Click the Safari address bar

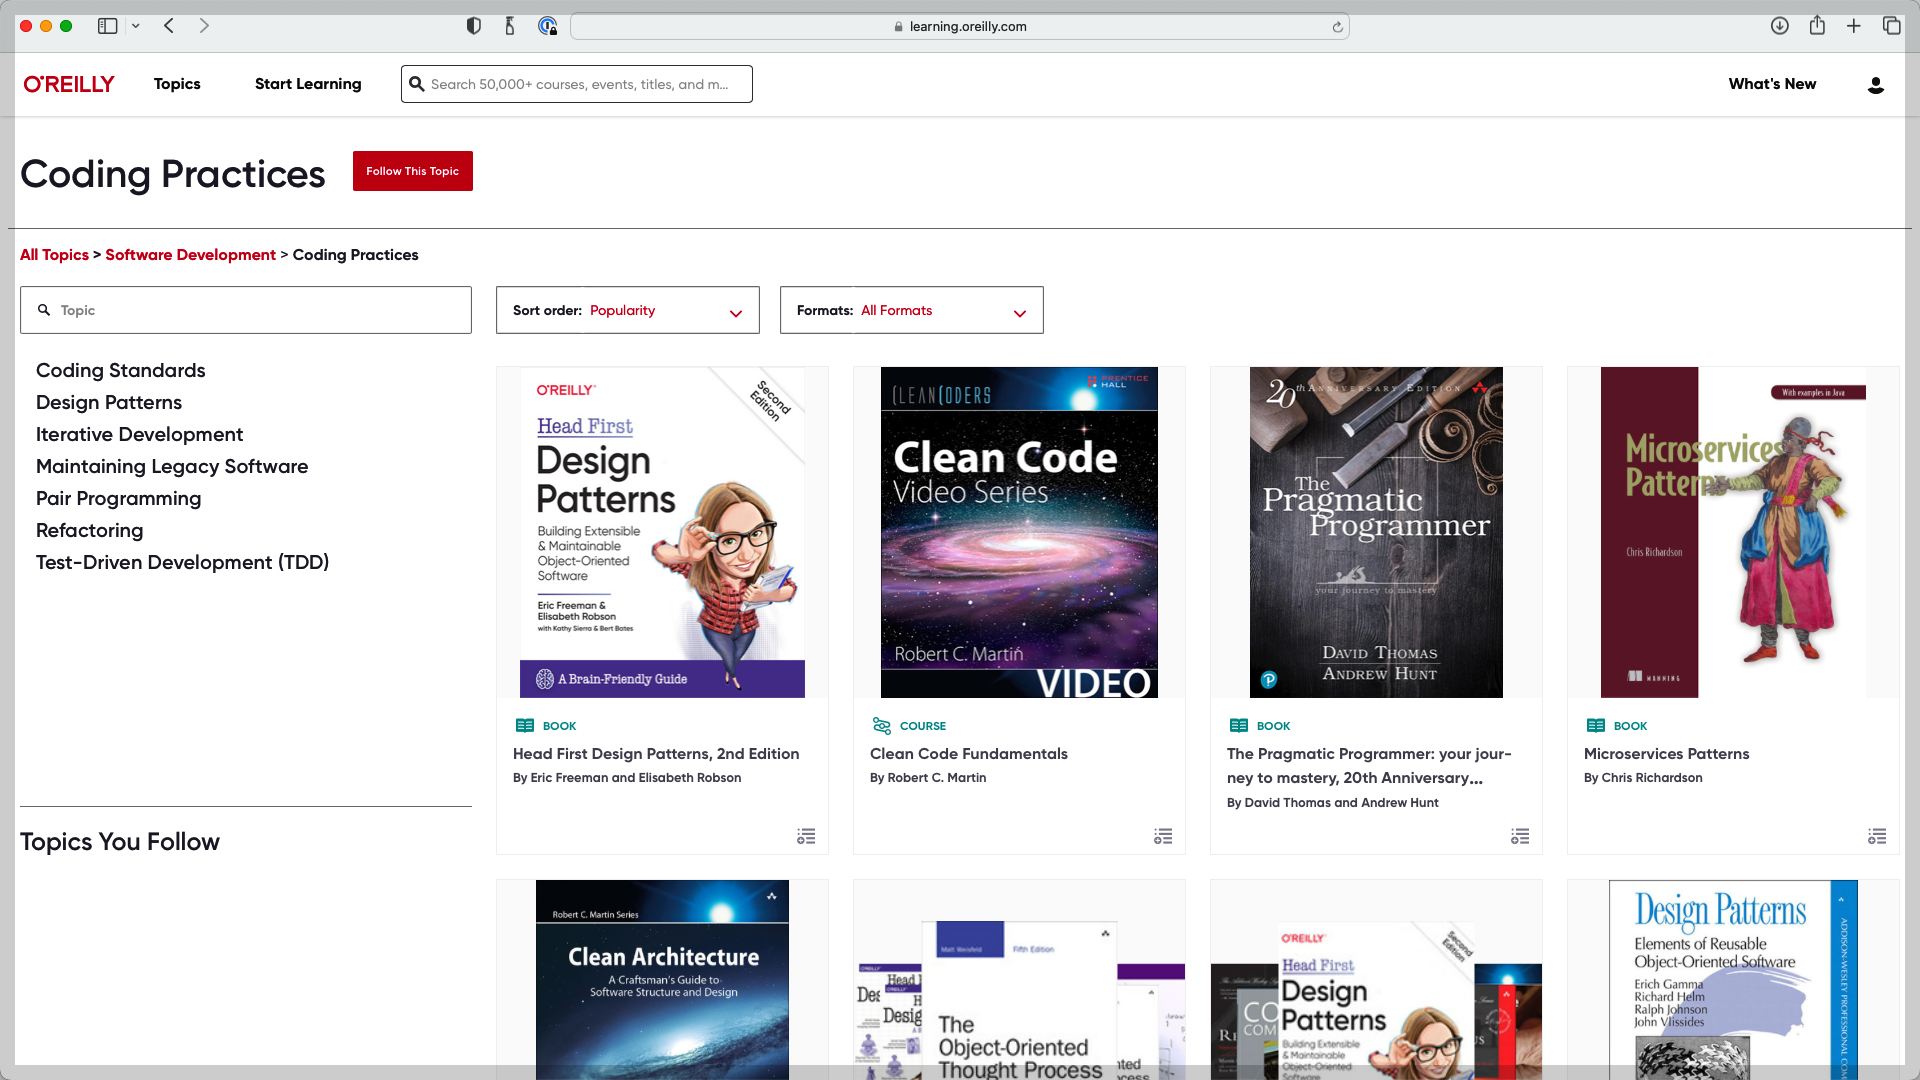(960, 27)
